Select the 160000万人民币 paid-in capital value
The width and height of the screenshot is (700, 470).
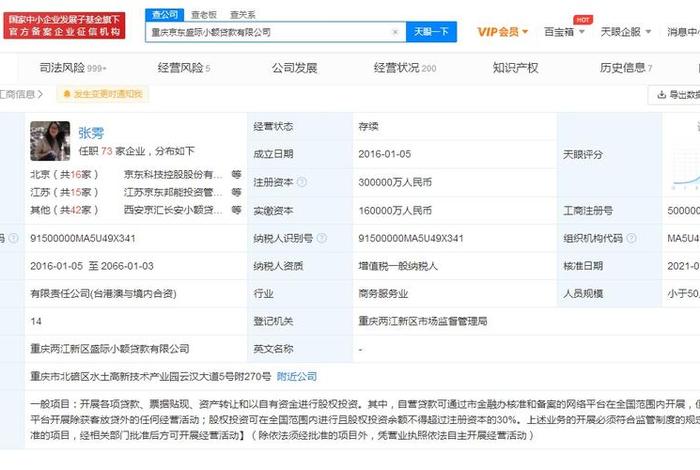(395, 210)
